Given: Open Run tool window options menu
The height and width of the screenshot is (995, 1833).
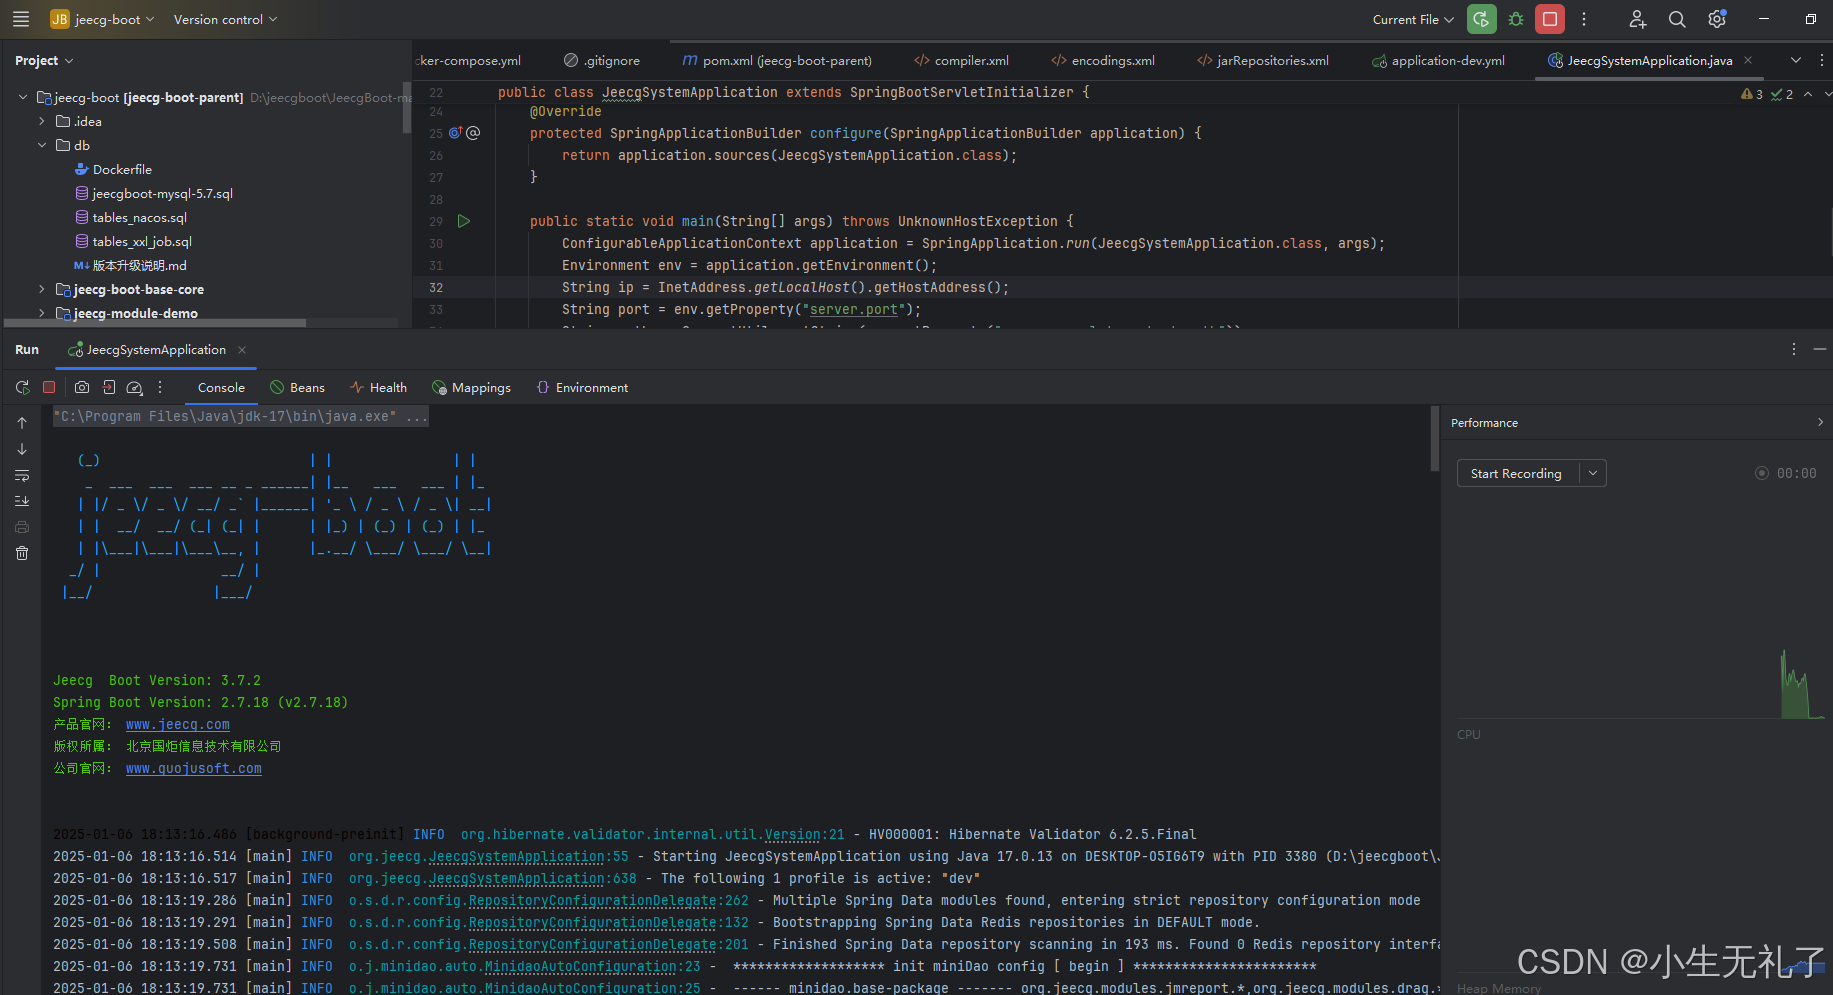Looking at the screenshot, I should 1794,349.
